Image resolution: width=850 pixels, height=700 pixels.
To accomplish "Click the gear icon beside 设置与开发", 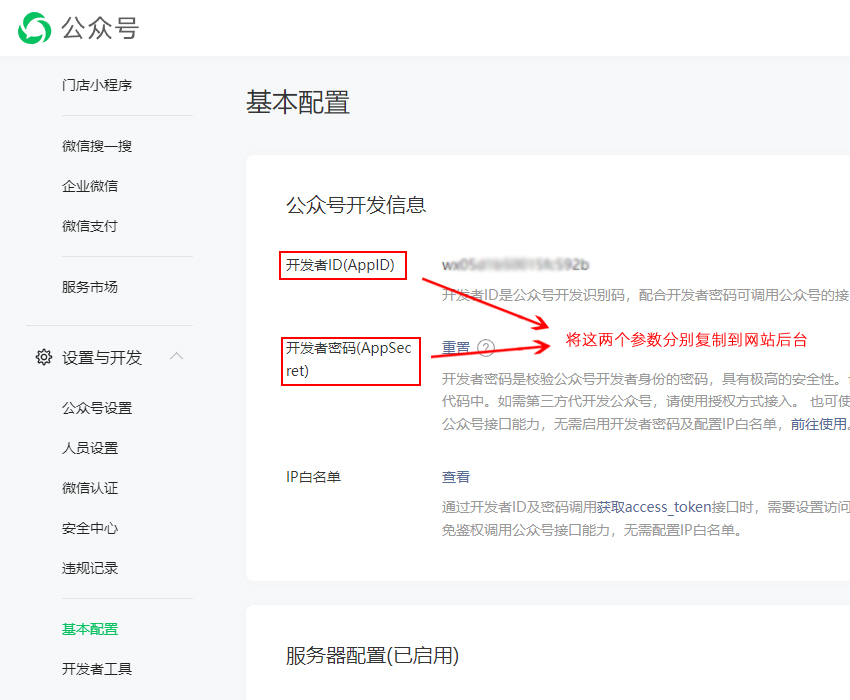I will 43,357.
